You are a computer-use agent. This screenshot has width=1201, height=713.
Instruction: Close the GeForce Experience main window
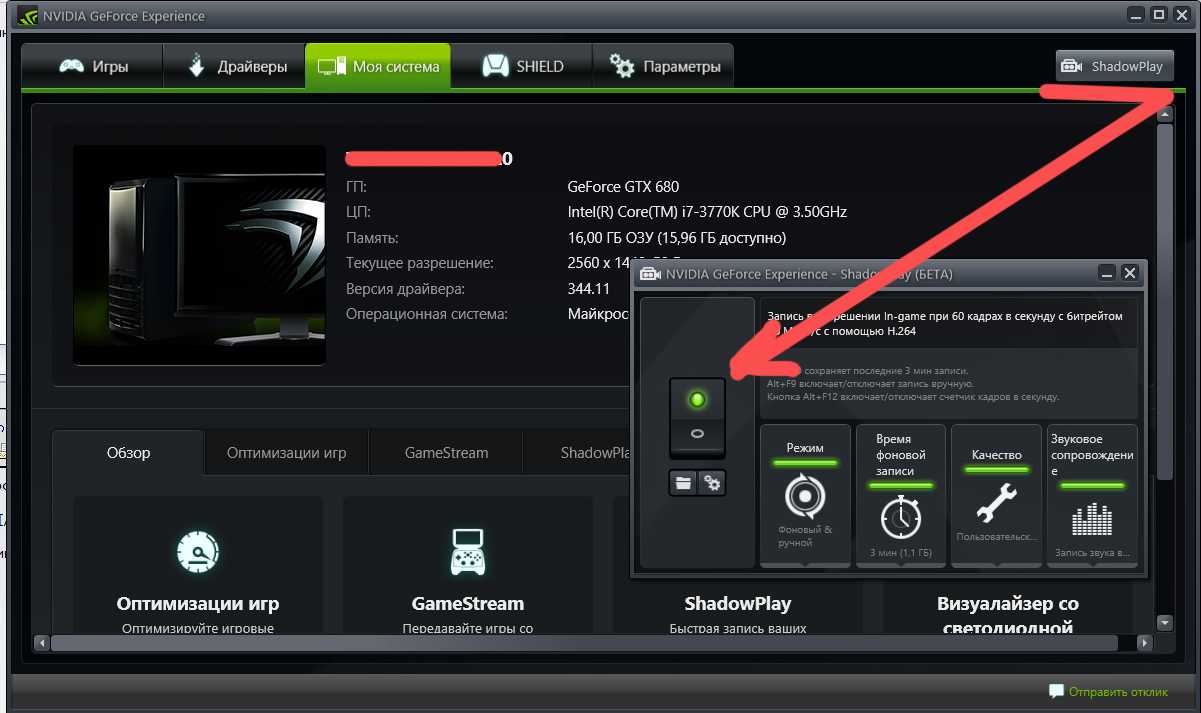coord(1180,14)
